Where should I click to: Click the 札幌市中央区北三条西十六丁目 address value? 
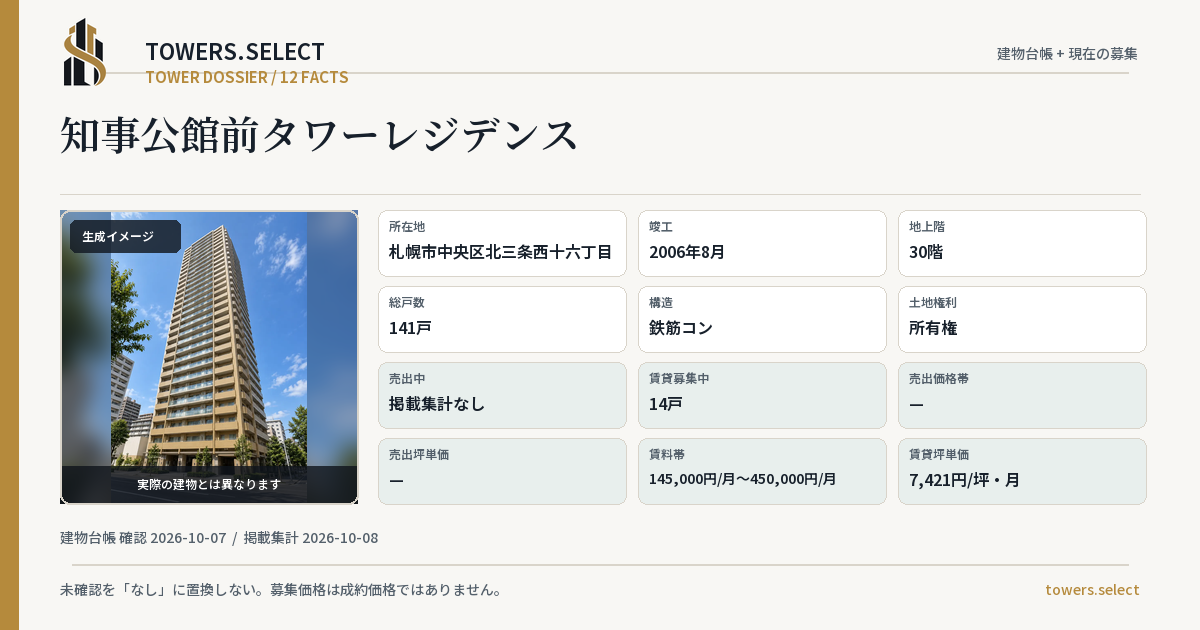pyautogui.click(x=501, y=252)
